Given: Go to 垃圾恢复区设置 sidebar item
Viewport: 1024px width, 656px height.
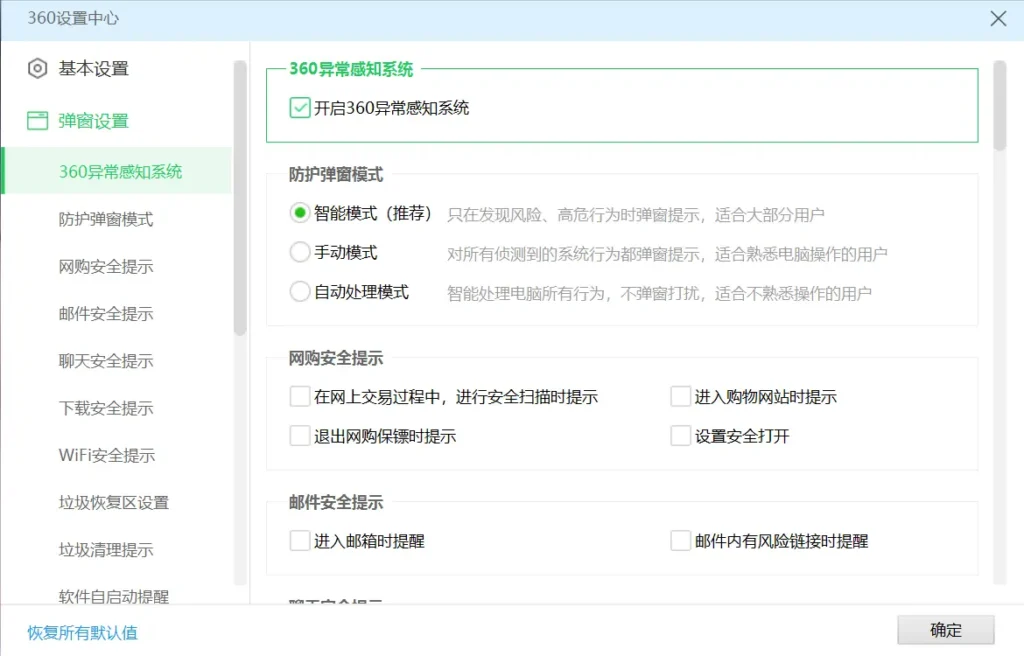Looking at the screenshot, I should click(x=114, y=502).
